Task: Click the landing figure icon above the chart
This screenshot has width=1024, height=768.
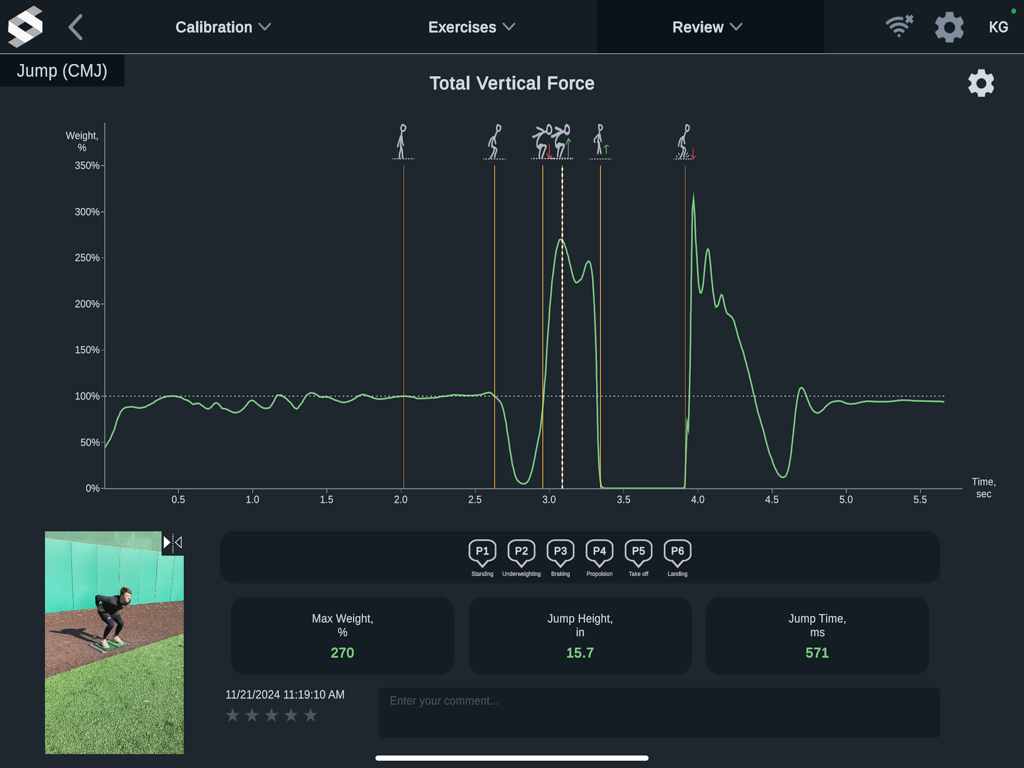Action: (x=684, y=140)
